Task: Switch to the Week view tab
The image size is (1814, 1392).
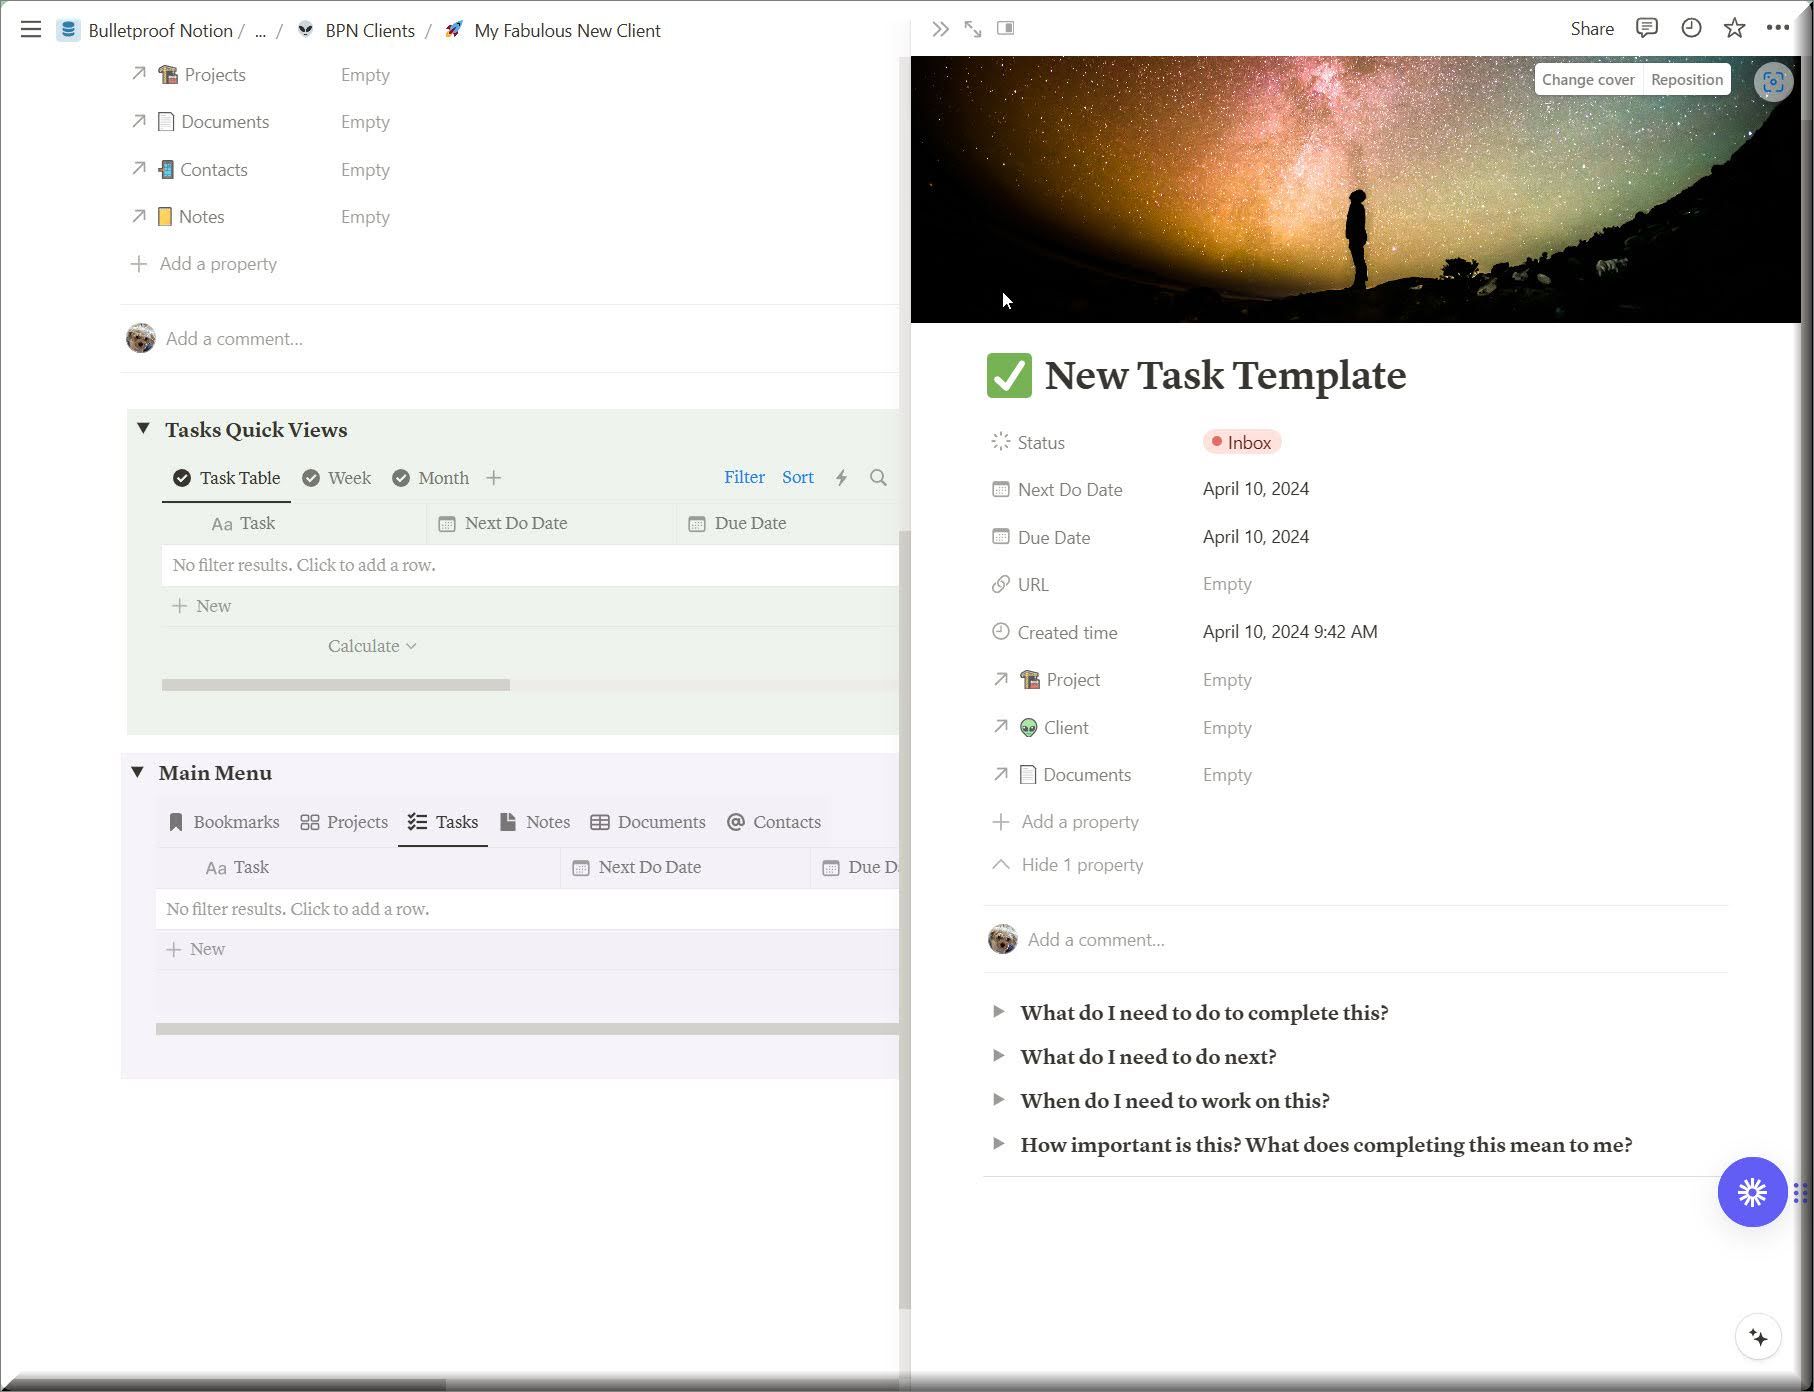Action: coord(337,478)
